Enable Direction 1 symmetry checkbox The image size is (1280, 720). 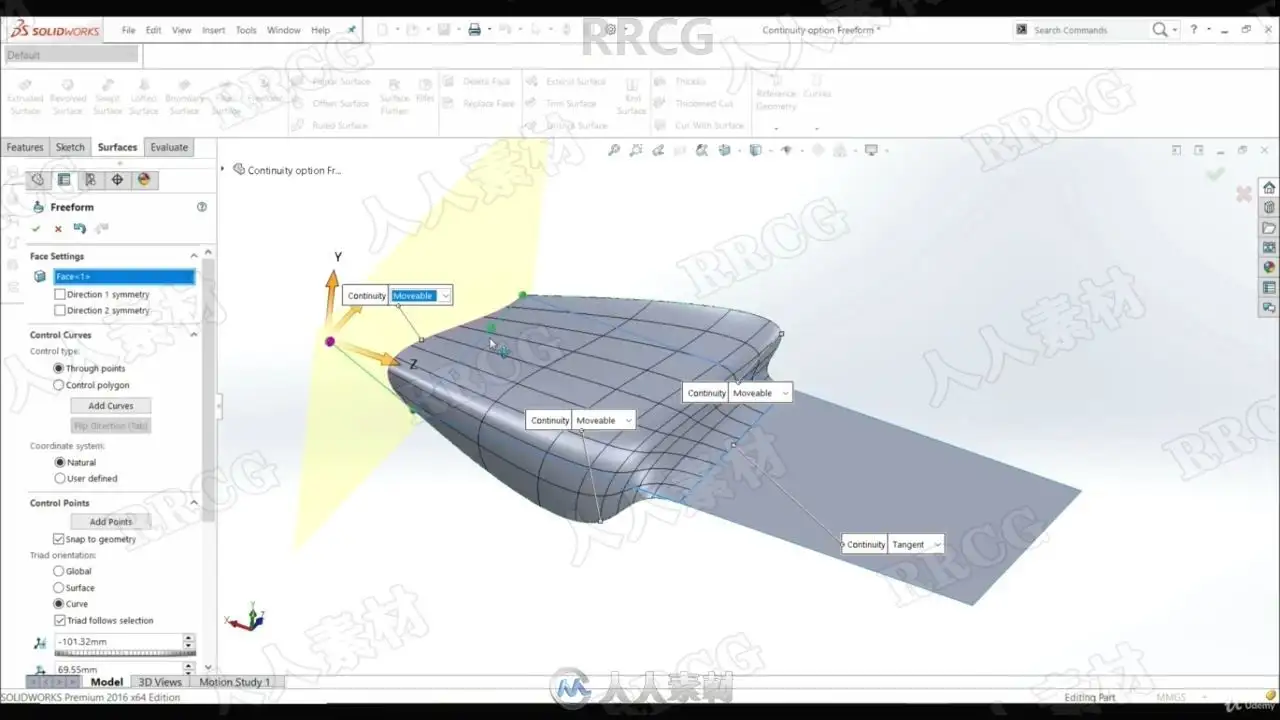click(x=60, y=294)
